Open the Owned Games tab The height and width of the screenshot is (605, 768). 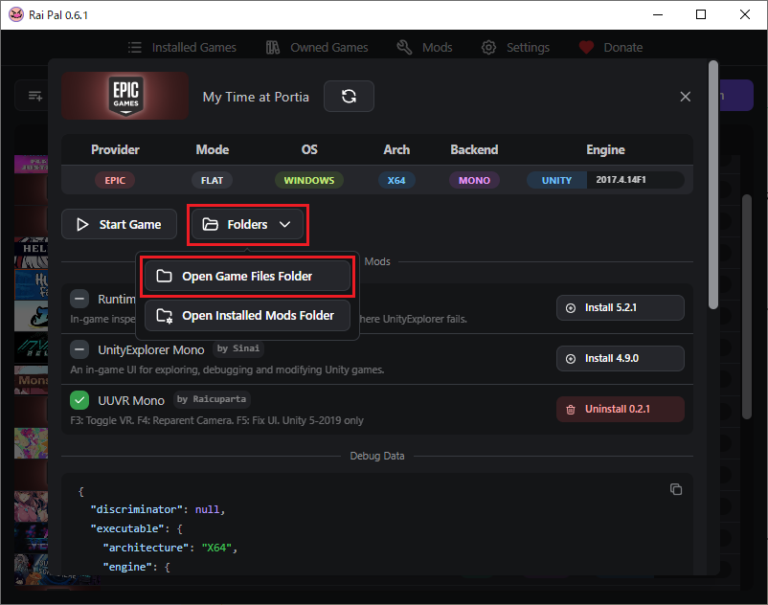(317, 47)
